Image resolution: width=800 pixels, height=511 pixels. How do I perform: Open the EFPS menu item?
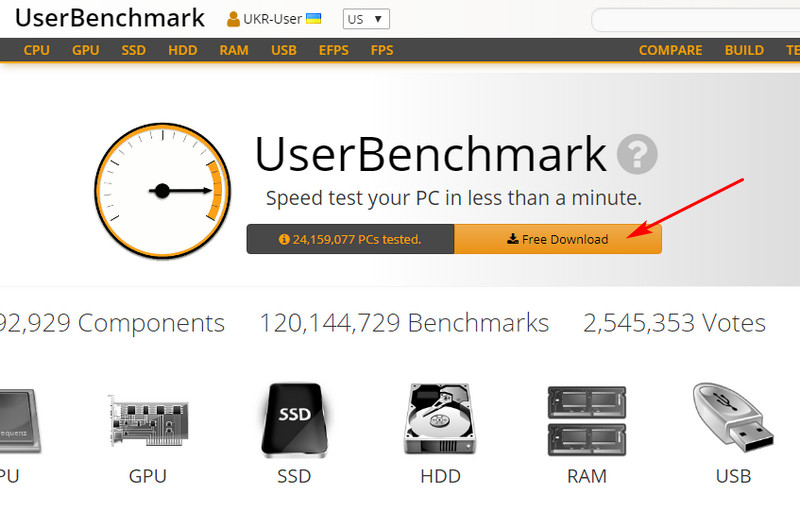click(334, 50)
